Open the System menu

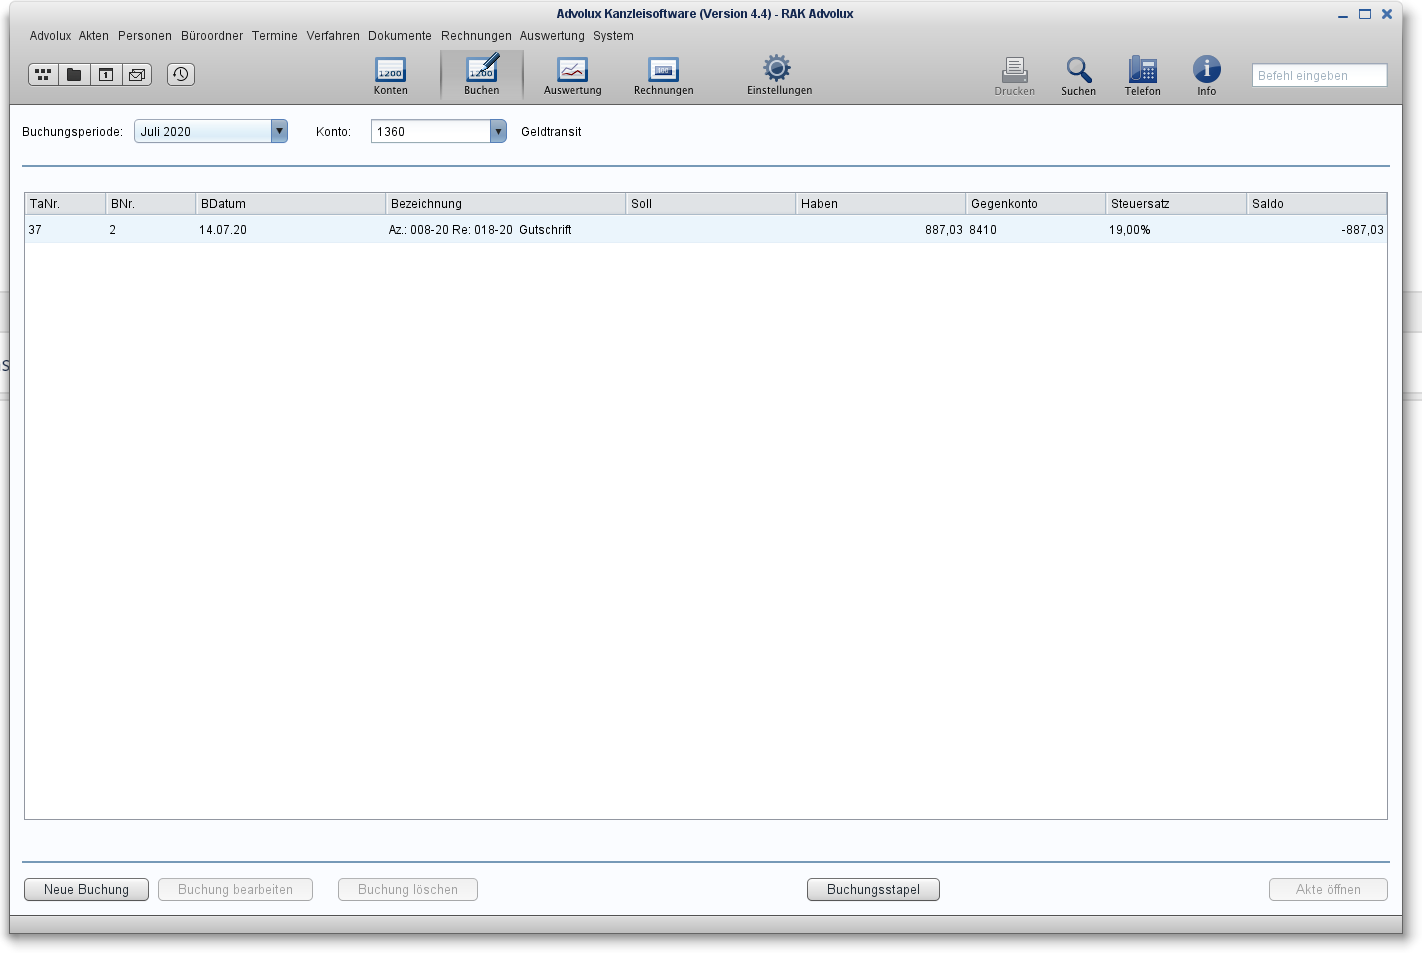point(613,36)
